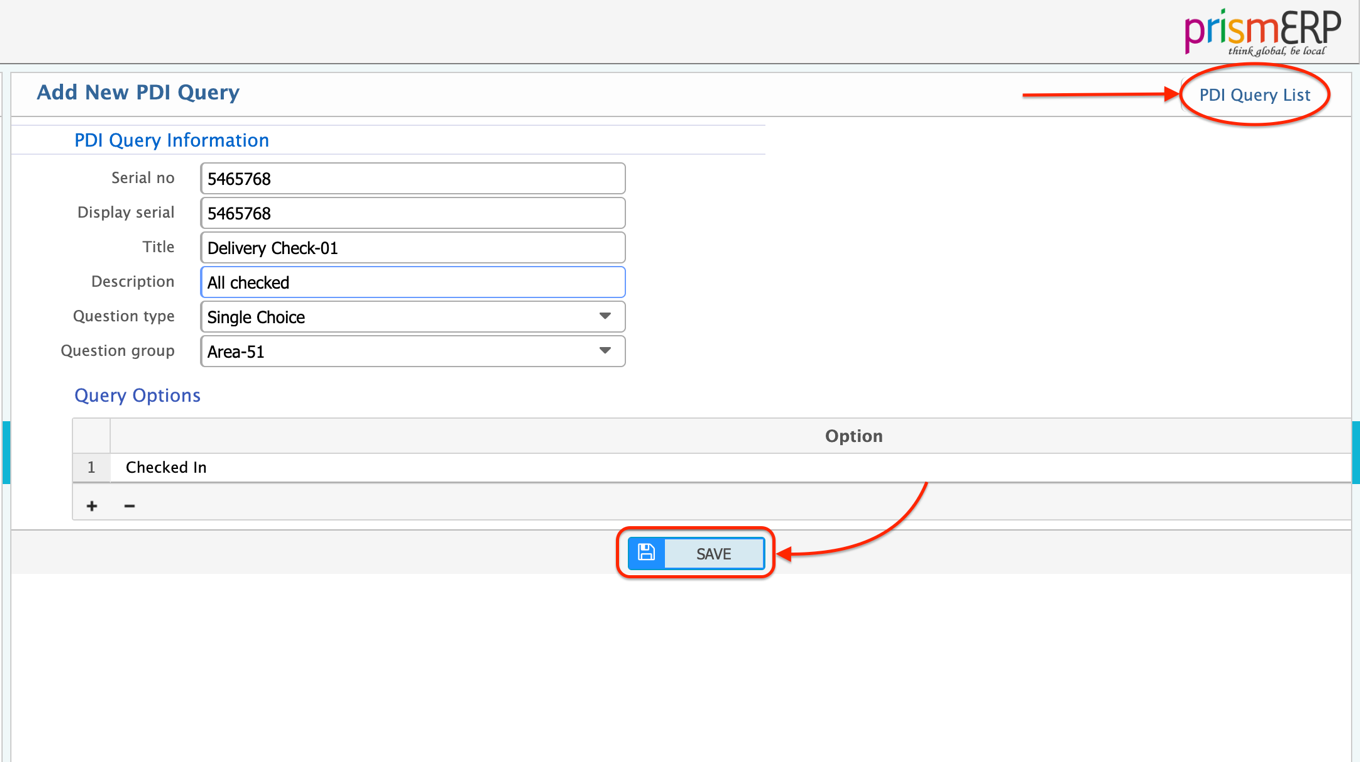Focus the Serial no input field
Image resolution: width=1360 pixels, height=762 pixels.
(412, 179)
